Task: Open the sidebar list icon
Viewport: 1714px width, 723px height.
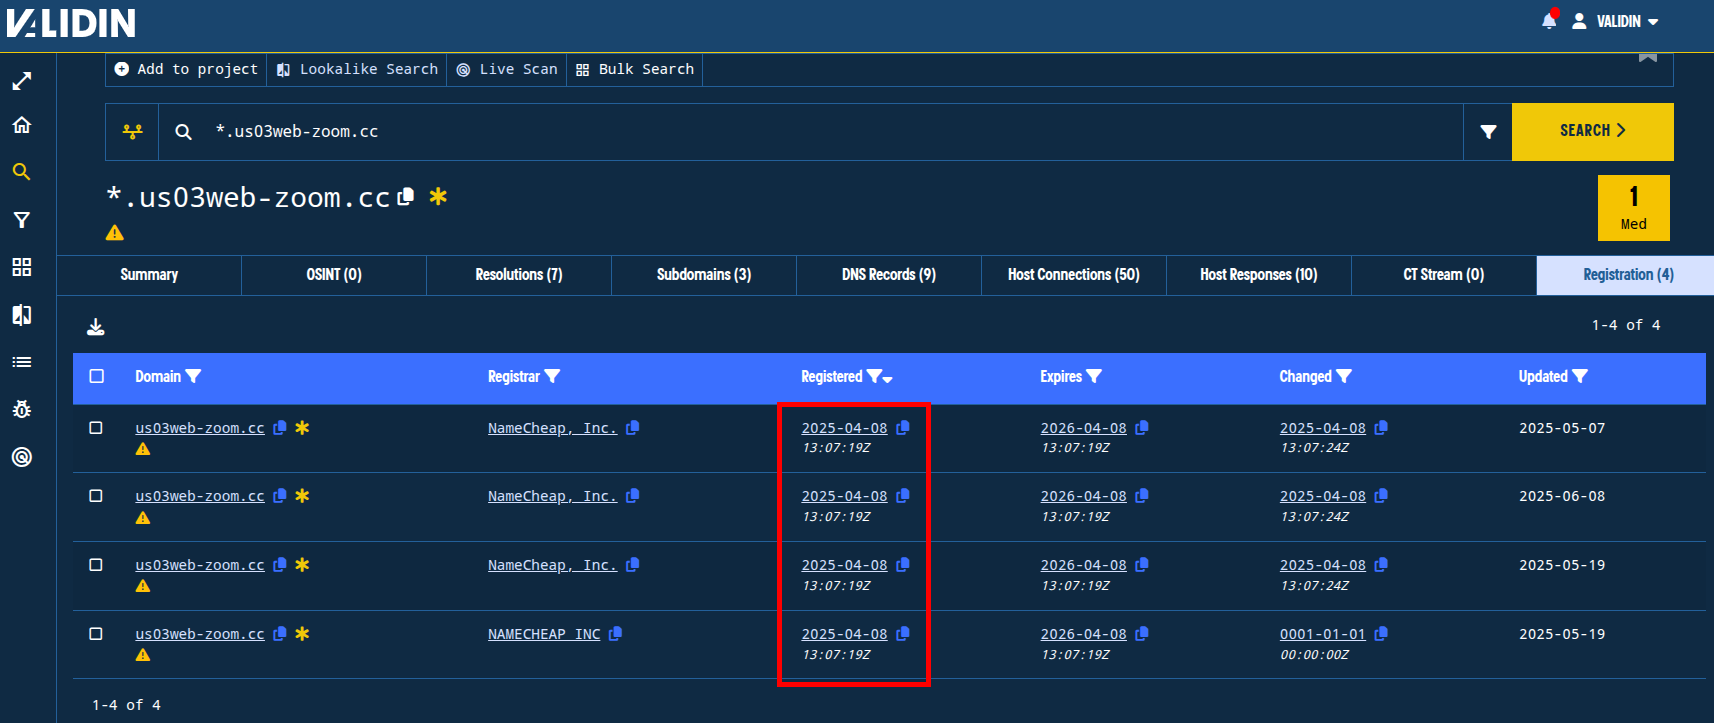Action: (x=22, y=362)
